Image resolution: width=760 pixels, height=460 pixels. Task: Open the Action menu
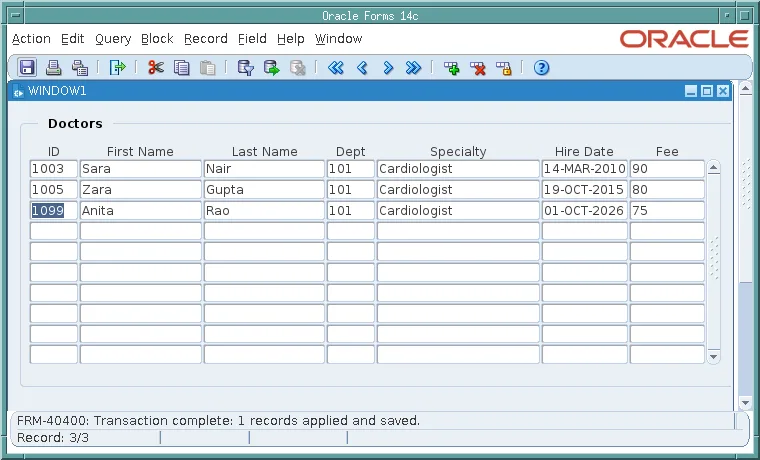coord(31,39)
